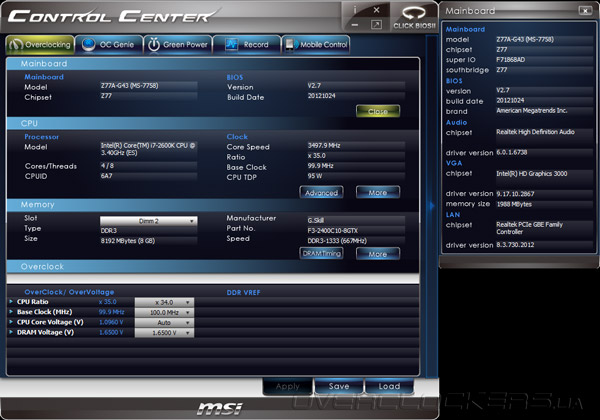Load a saved profile

(x=389, y=386)
